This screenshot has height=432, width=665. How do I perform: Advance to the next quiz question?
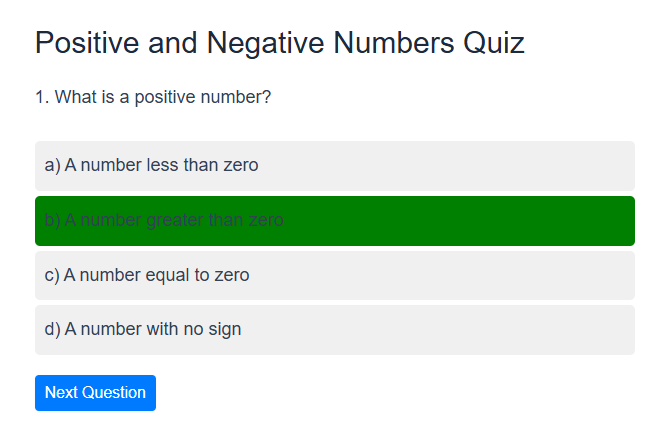point(95,392)
